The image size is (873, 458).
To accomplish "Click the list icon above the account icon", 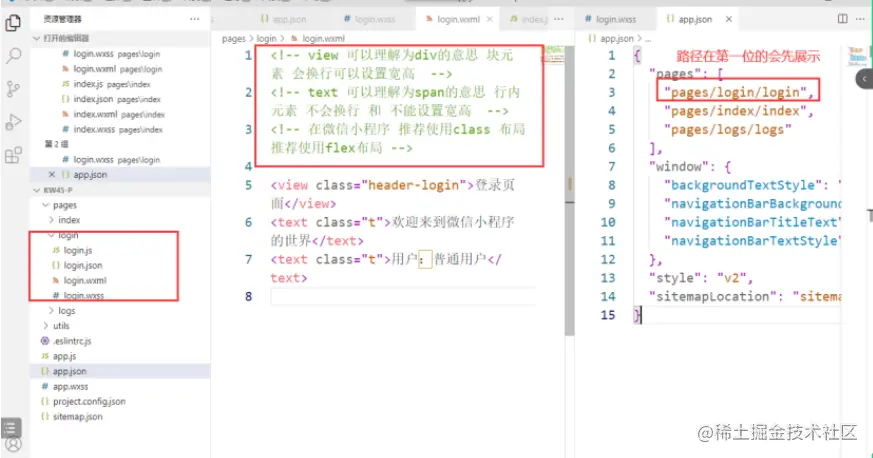I will [x=11, y=428].
